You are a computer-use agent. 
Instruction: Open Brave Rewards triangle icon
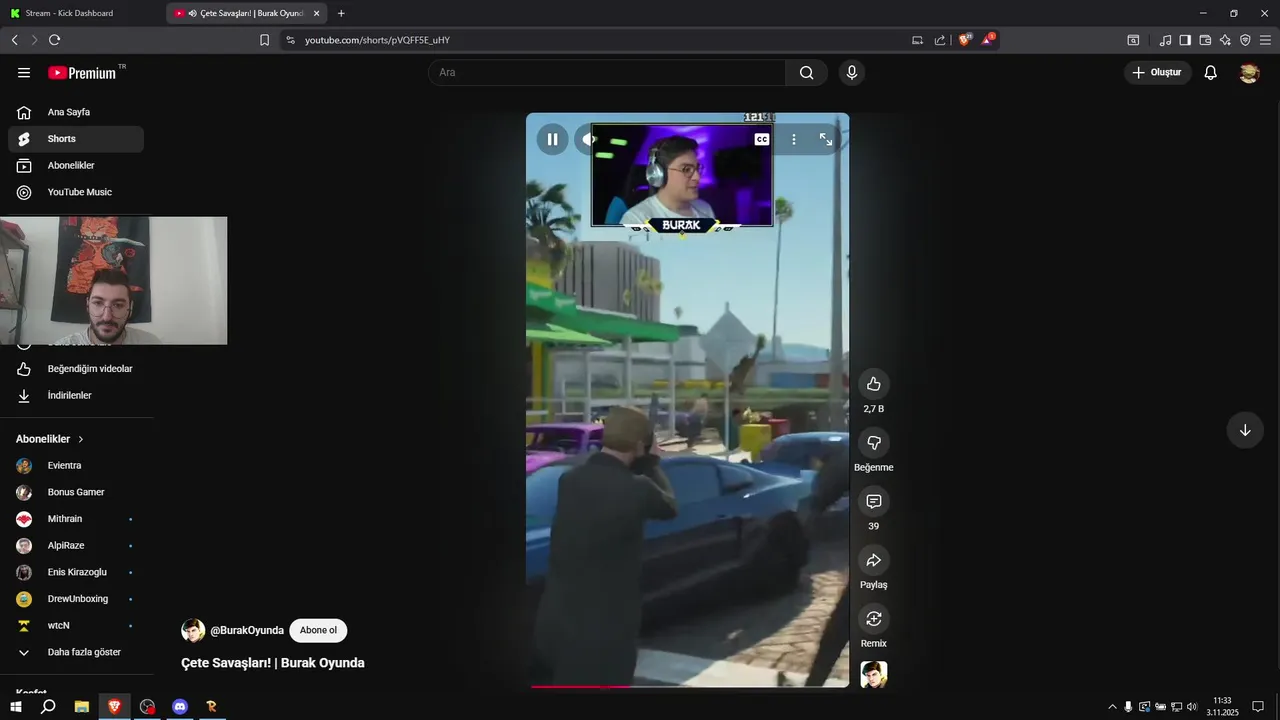click(x=988, y=40)
